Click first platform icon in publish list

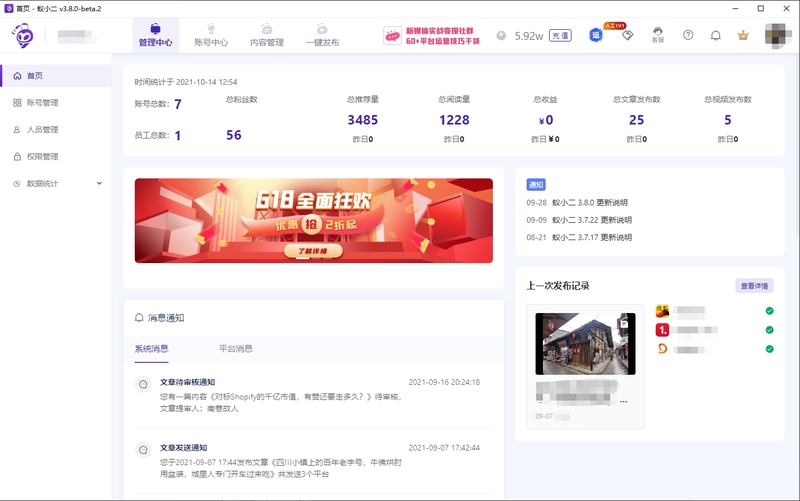662,310
